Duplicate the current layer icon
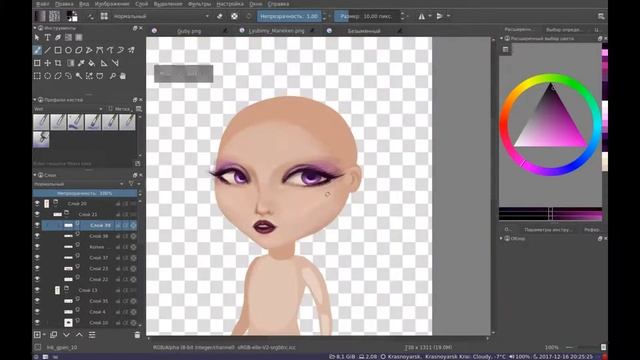The image size is (640, 360). (53, 335)
